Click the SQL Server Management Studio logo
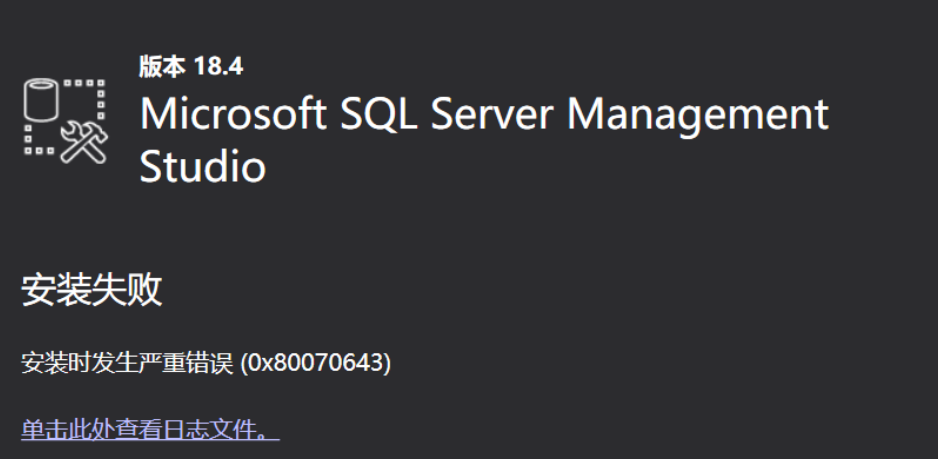 (x=63, y=120)
